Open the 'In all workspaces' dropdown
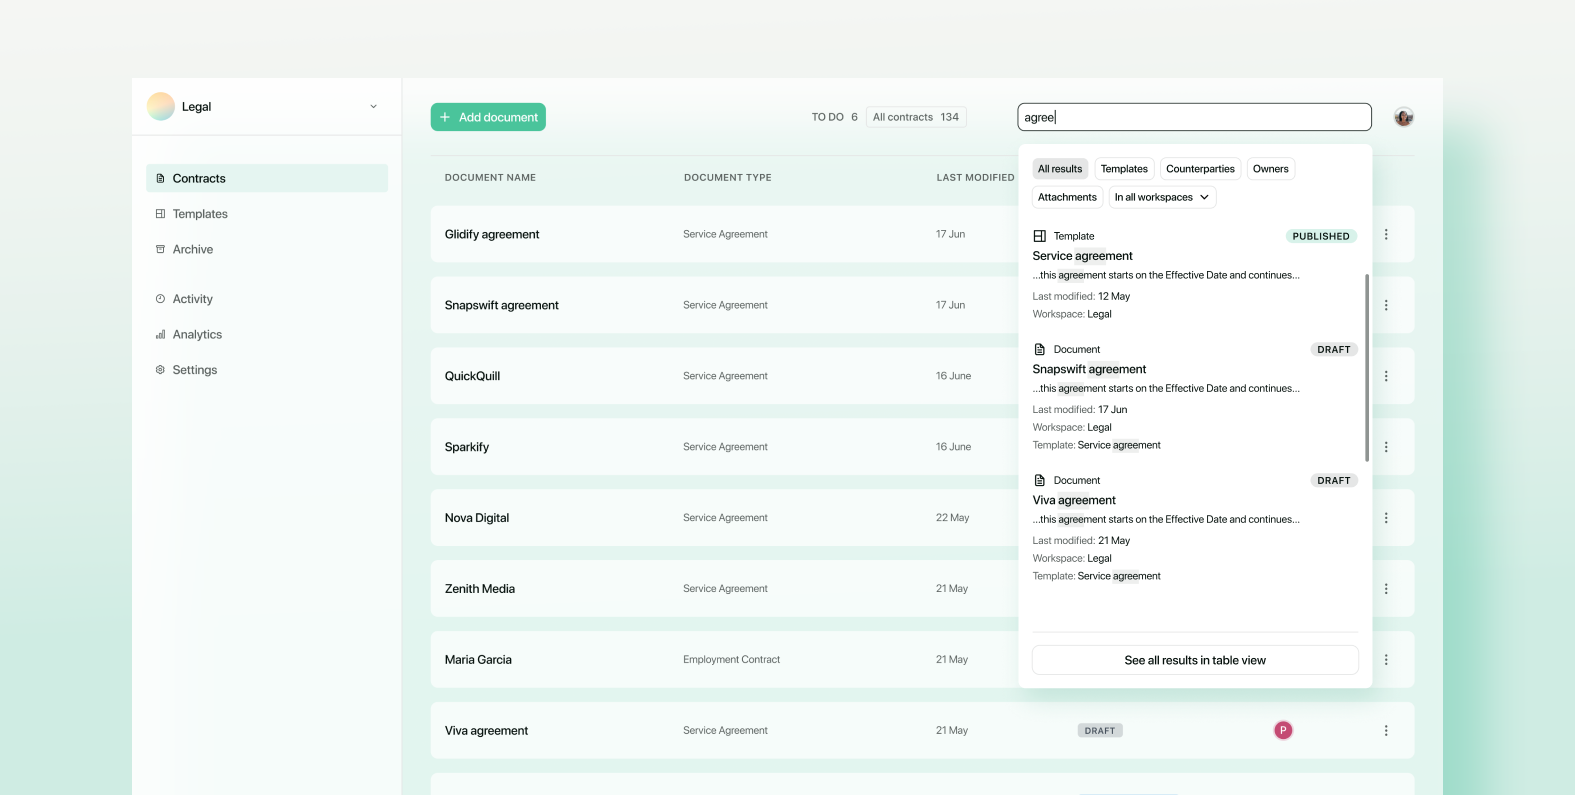1575x795 pixels. 1162,197
